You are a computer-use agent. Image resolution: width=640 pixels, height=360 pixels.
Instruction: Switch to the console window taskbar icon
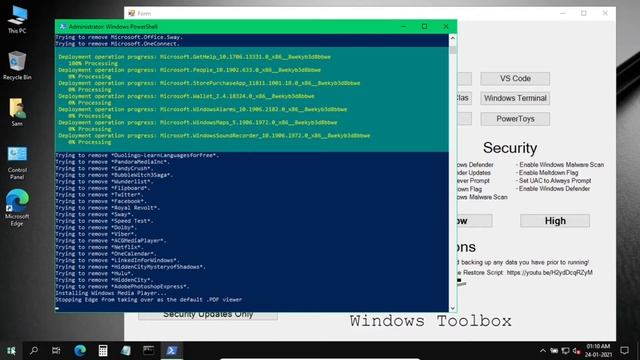(x=149, y=351)
